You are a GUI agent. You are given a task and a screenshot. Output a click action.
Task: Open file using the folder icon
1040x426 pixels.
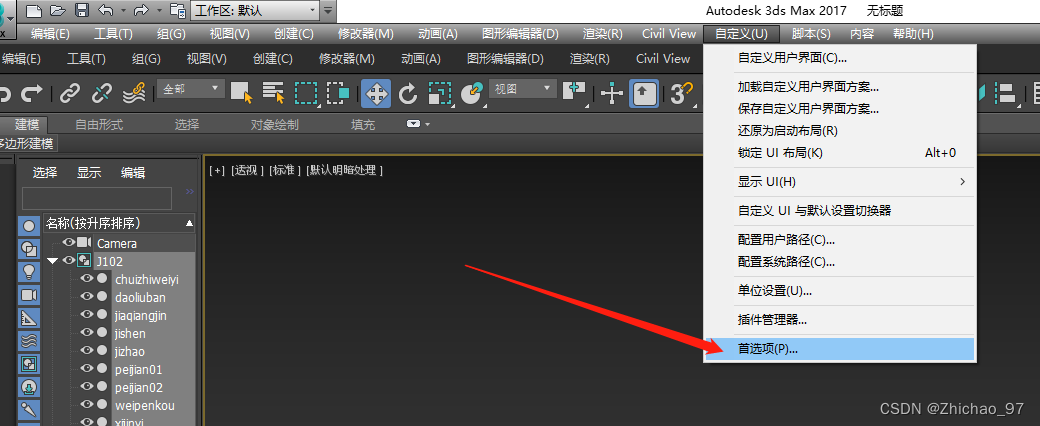(x=58, y=10)
